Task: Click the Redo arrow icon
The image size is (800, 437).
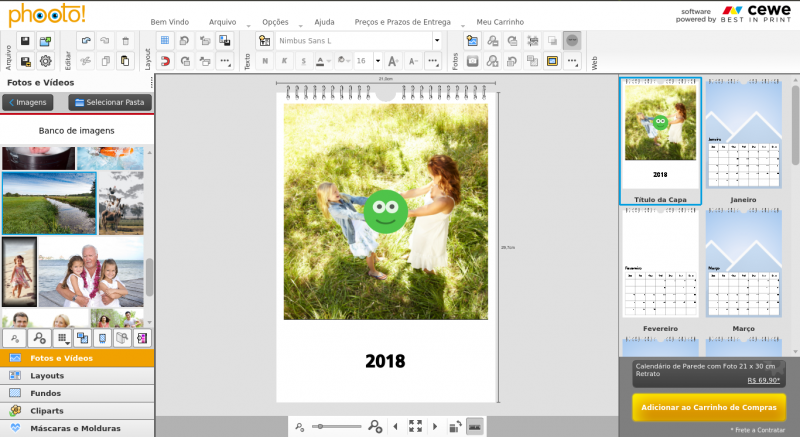Action: [x=105, y=41]
